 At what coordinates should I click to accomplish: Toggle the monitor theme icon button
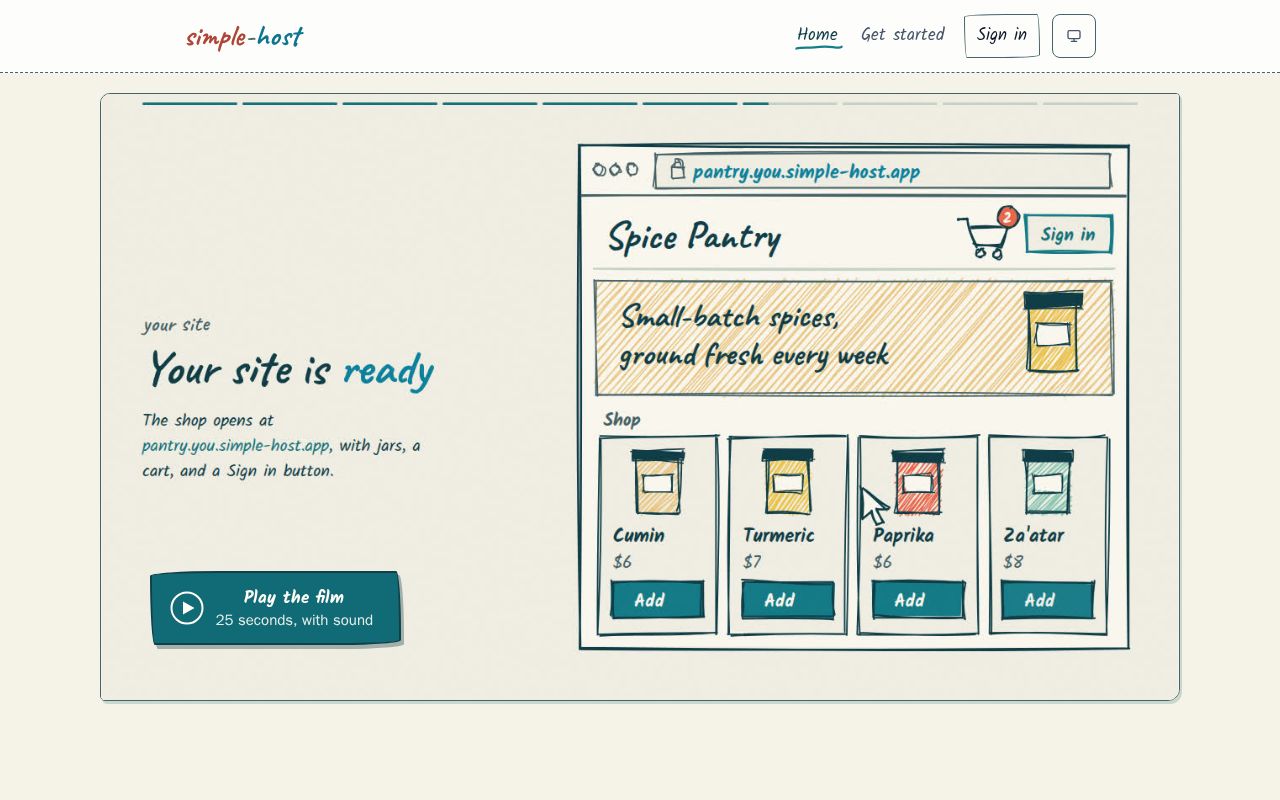(x=1074, y=36)
